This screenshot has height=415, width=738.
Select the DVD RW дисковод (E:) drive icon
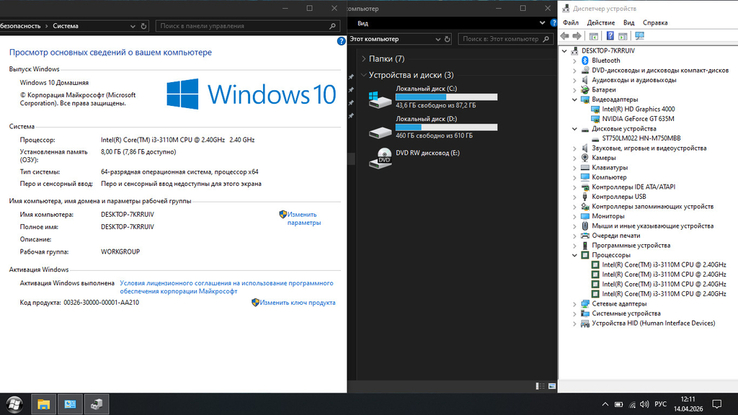(380, 159)
